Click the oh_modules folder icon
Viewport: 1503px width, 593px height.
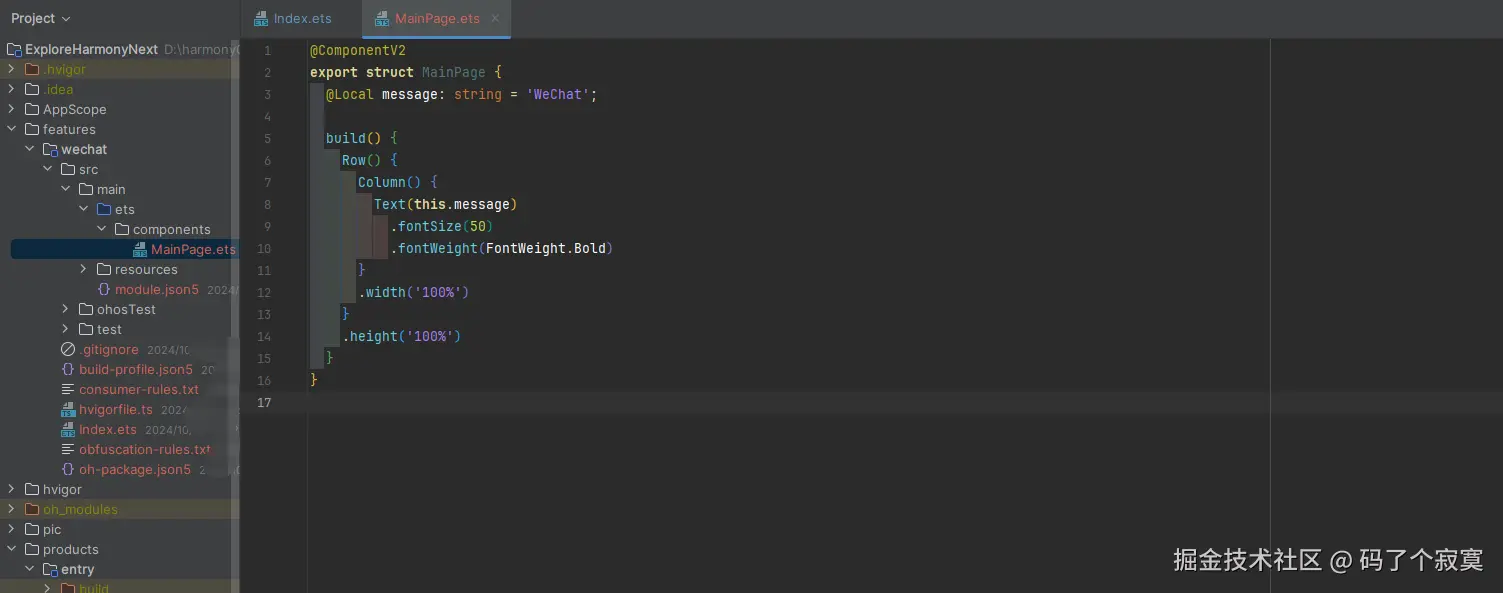pyautogui.click(x=32, y=509)
